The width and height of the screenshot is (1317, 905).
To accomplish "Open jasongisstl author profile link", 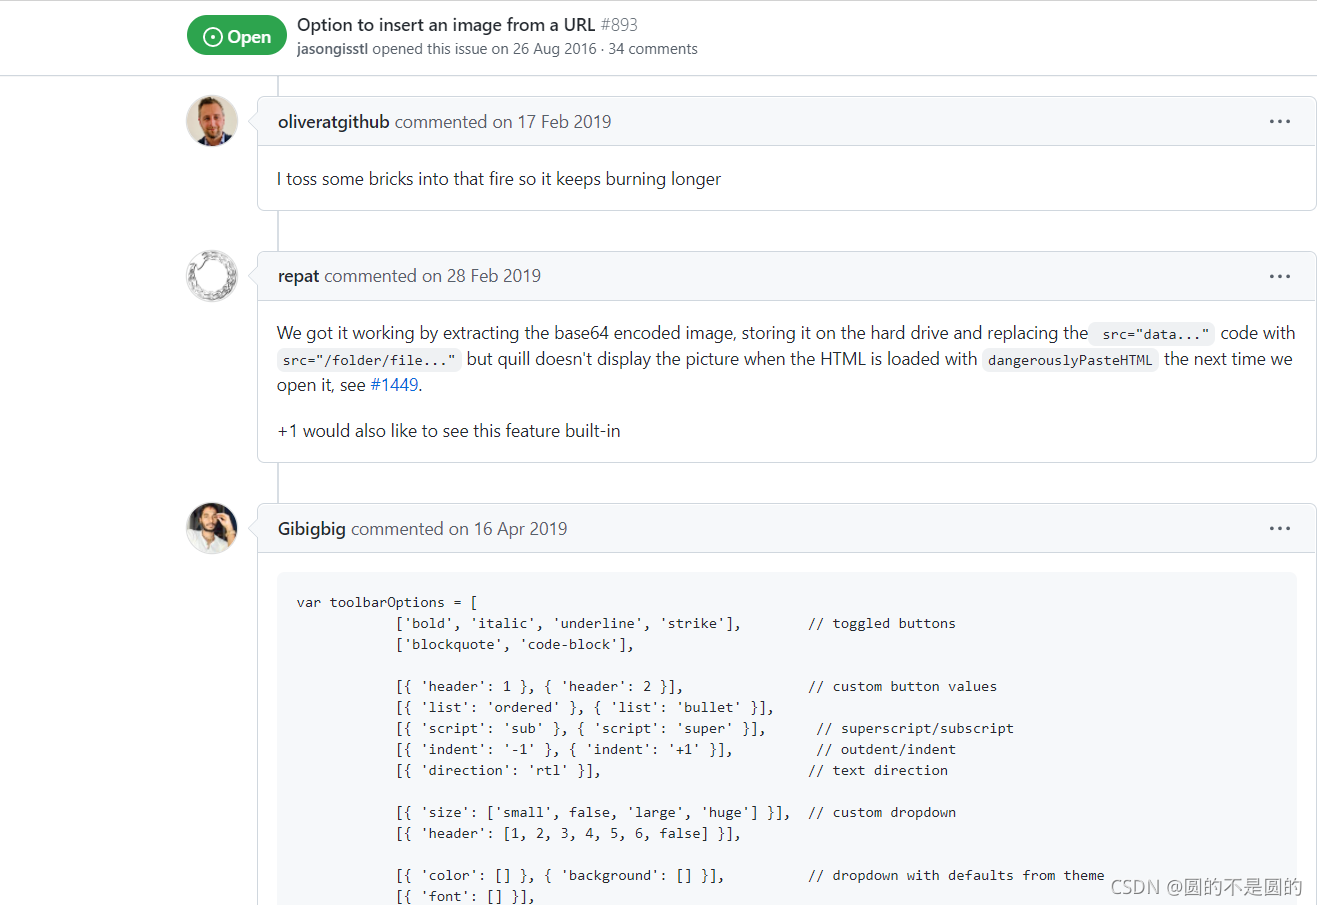I will 332,49.
